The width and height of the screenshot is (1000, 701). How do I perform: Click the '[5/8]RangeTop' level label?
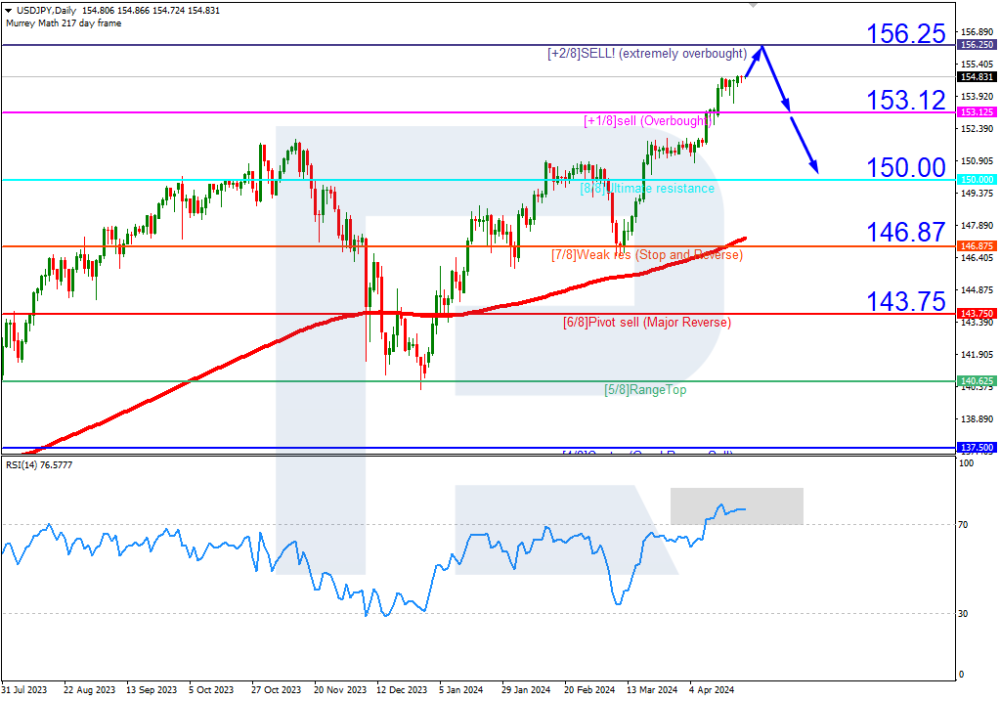645,389
